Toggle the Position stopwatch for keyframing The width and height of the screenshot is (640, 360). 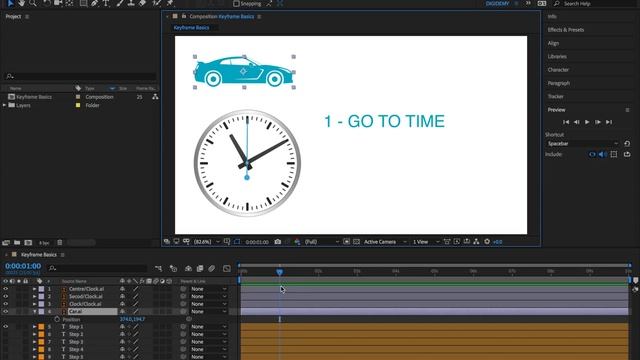[57, 319]
